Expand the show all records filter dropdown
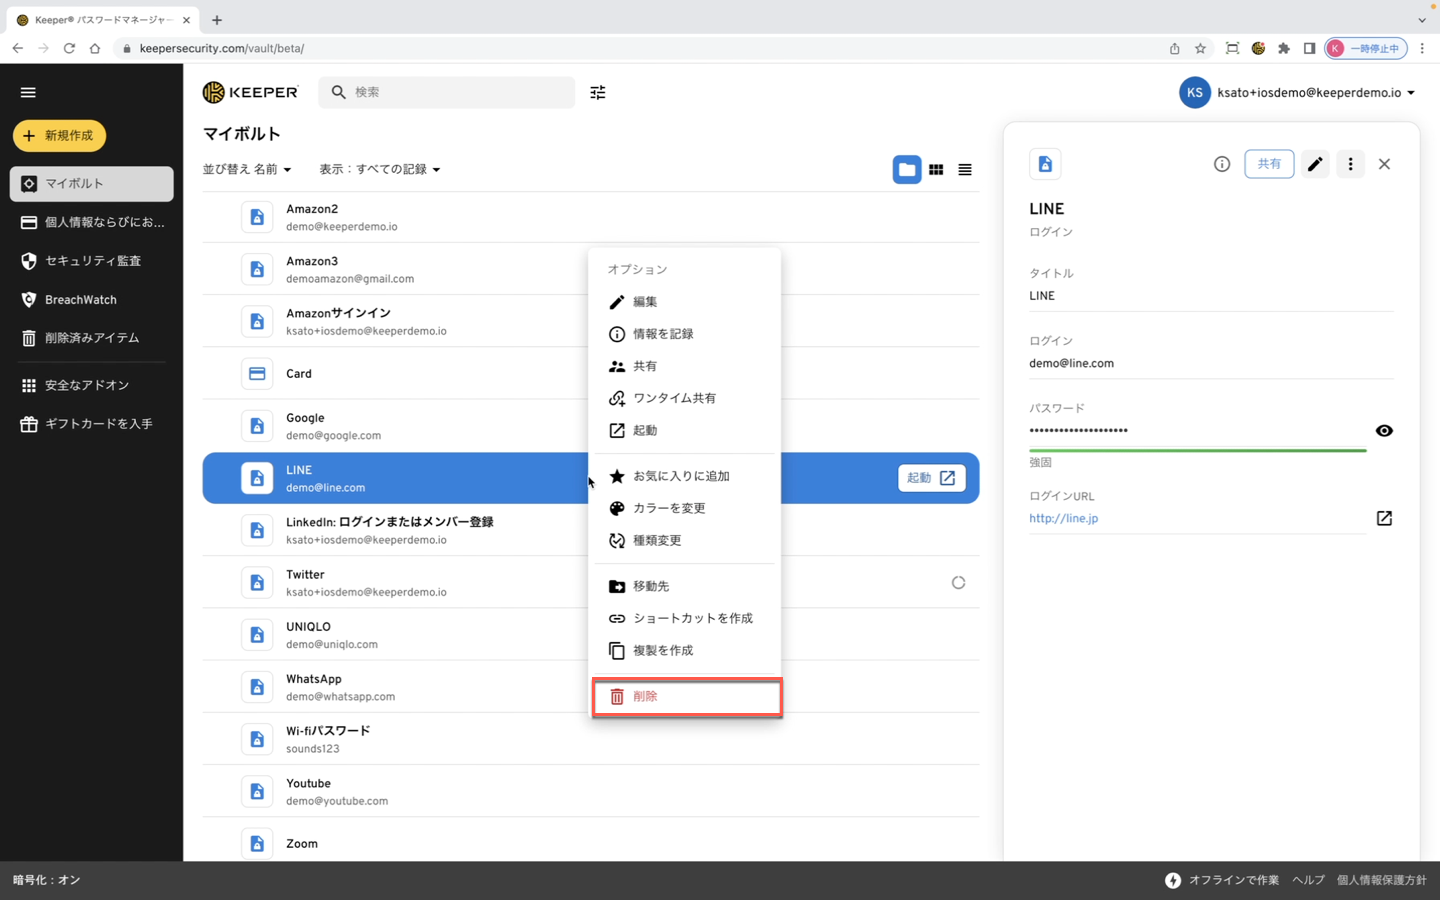The height and width of the screenshot is (900, 1440). point(379,170)
